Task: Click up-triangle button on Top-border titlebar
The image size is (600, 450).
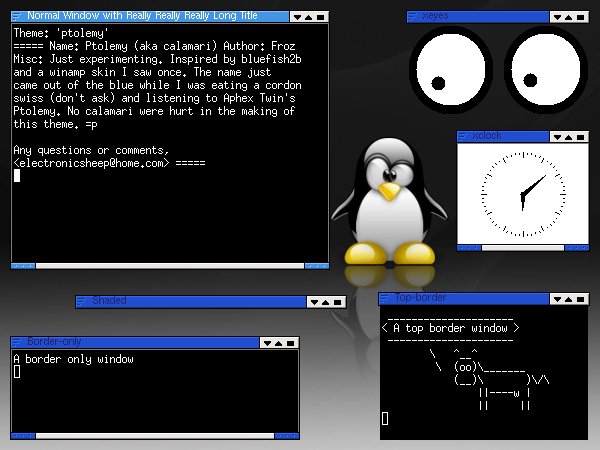Action: 569,299
